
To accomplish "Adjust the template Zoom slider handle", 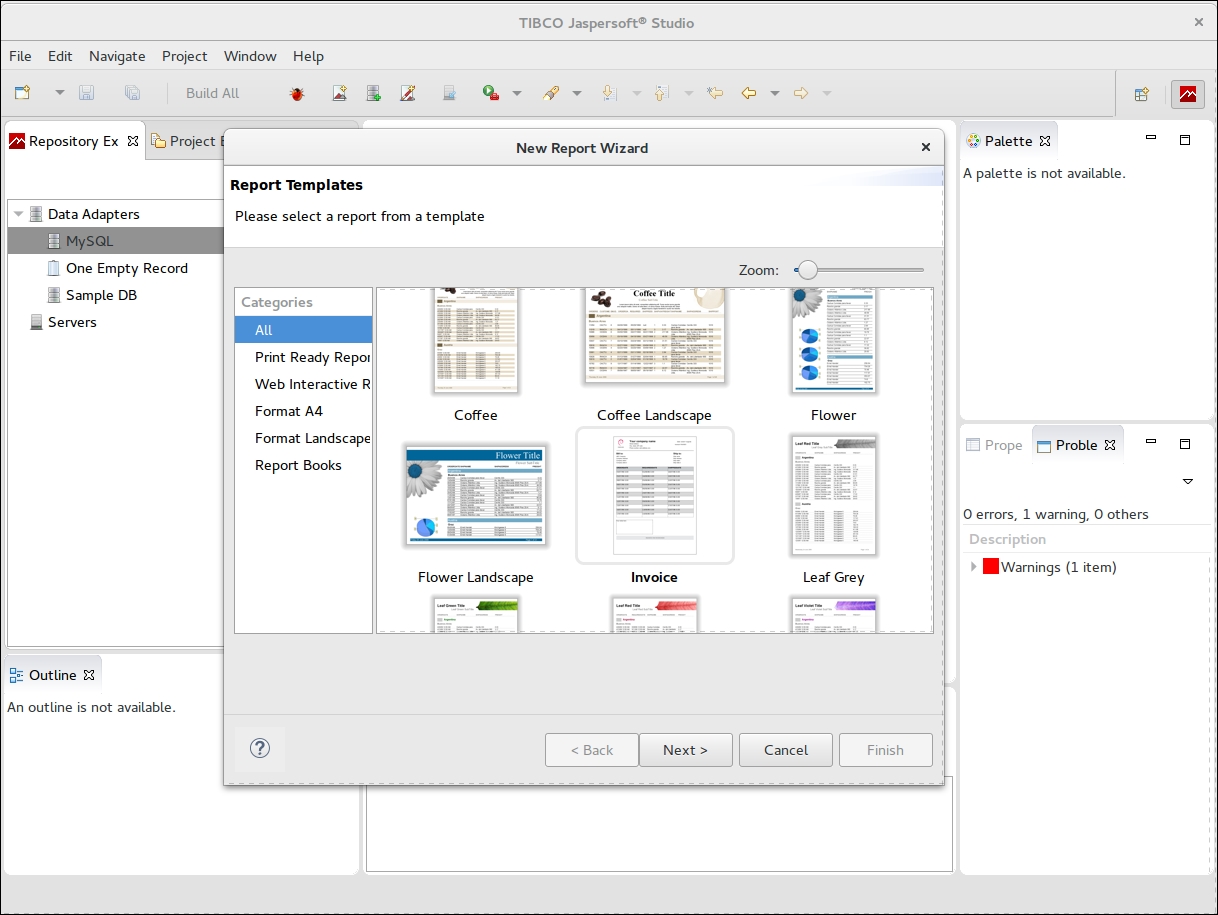I will (x=807, y=270).
